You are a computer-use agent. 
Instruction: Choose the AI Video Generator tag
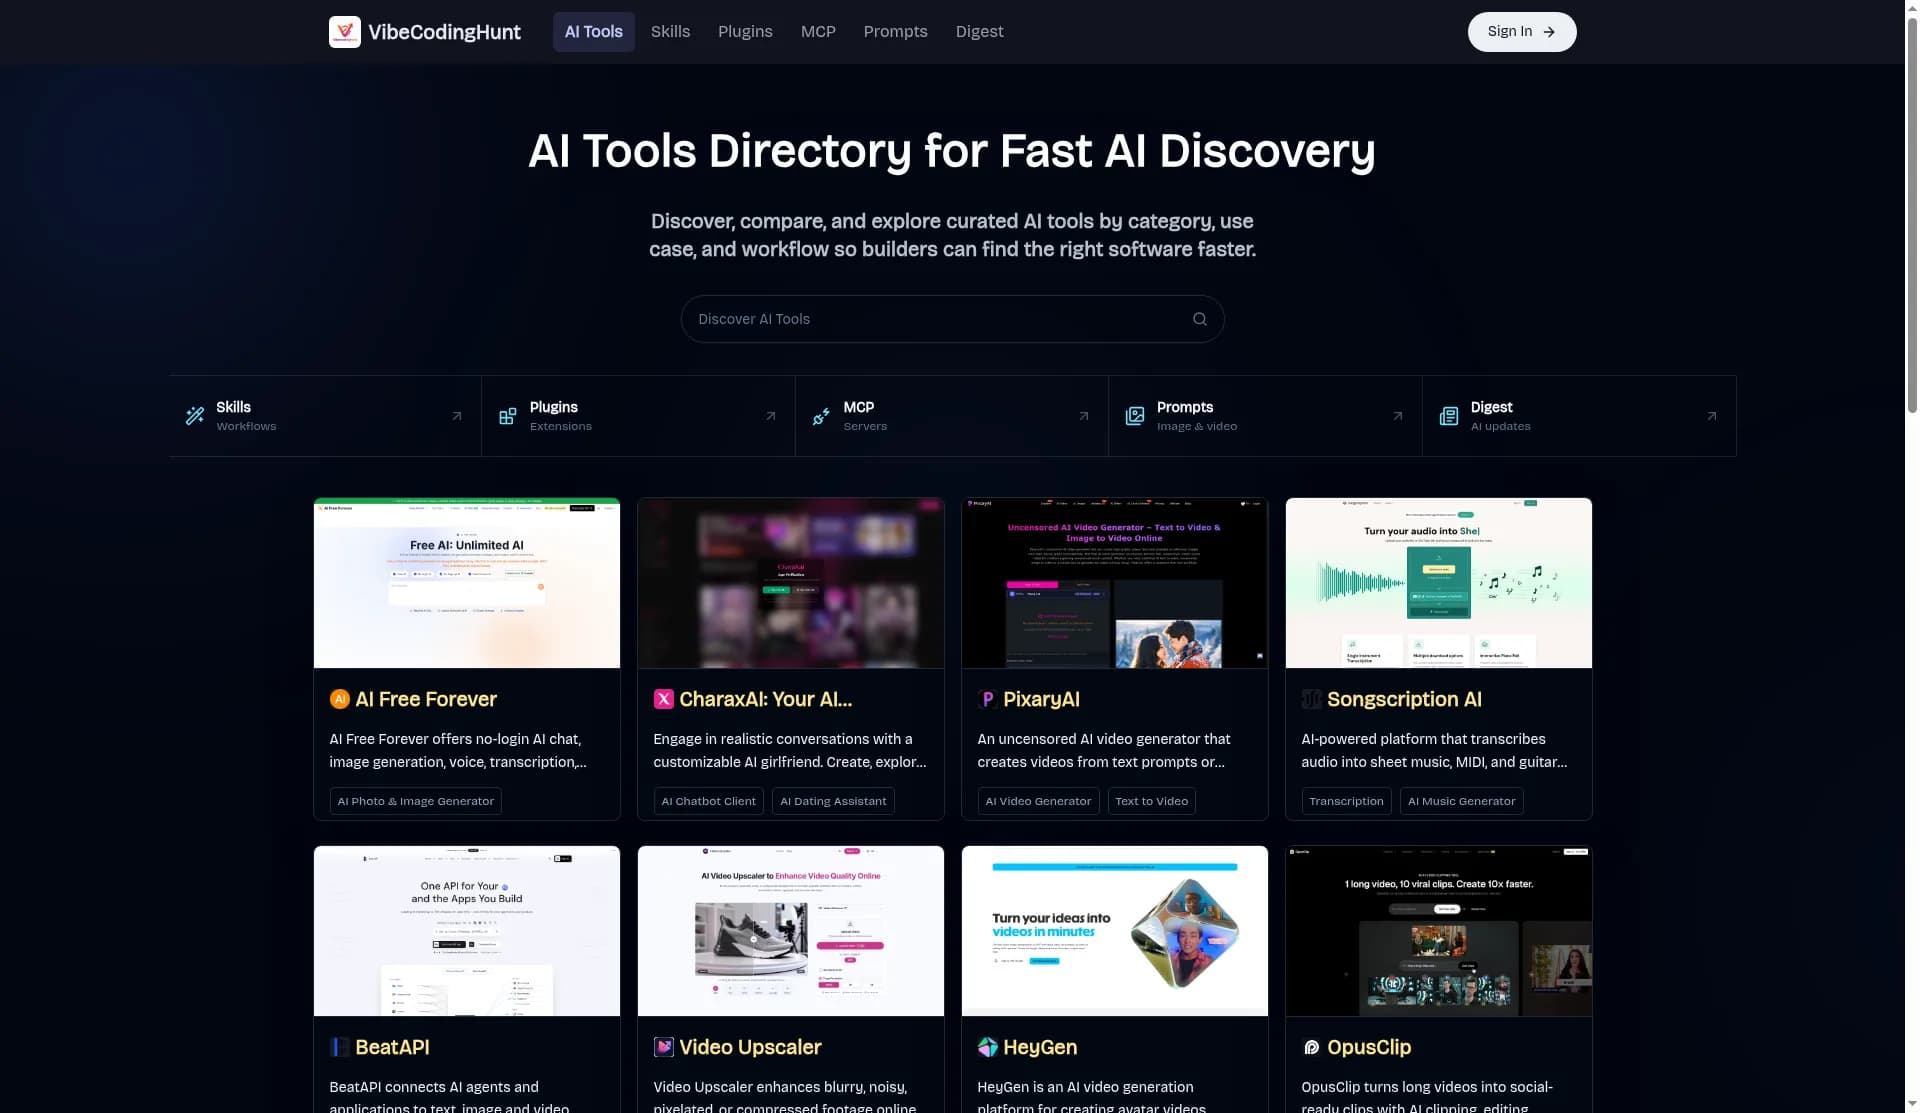tap(1038, 801)
